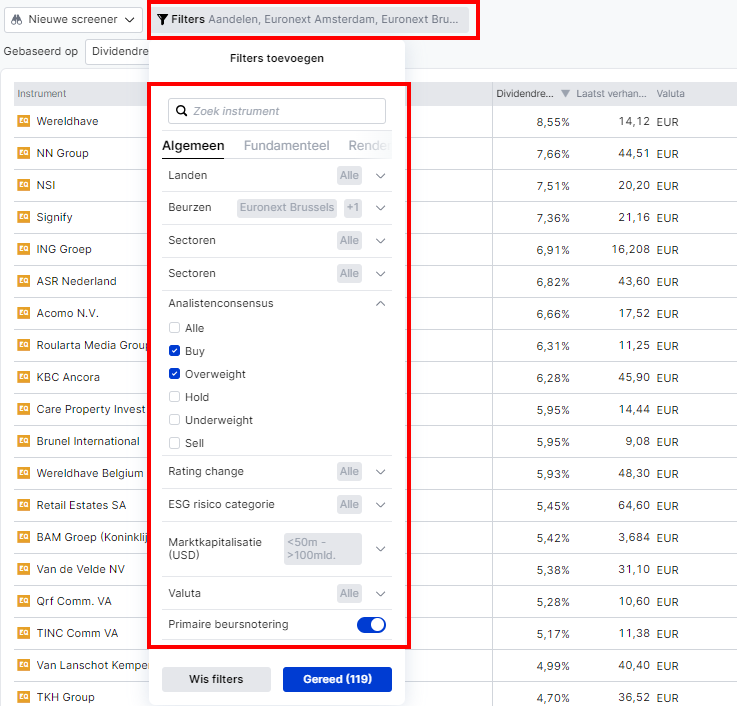This screenshot has width=737, height=706.
Task: Click the EQ icon next to Acomo N.V.
Action: [x=24, y=313]
